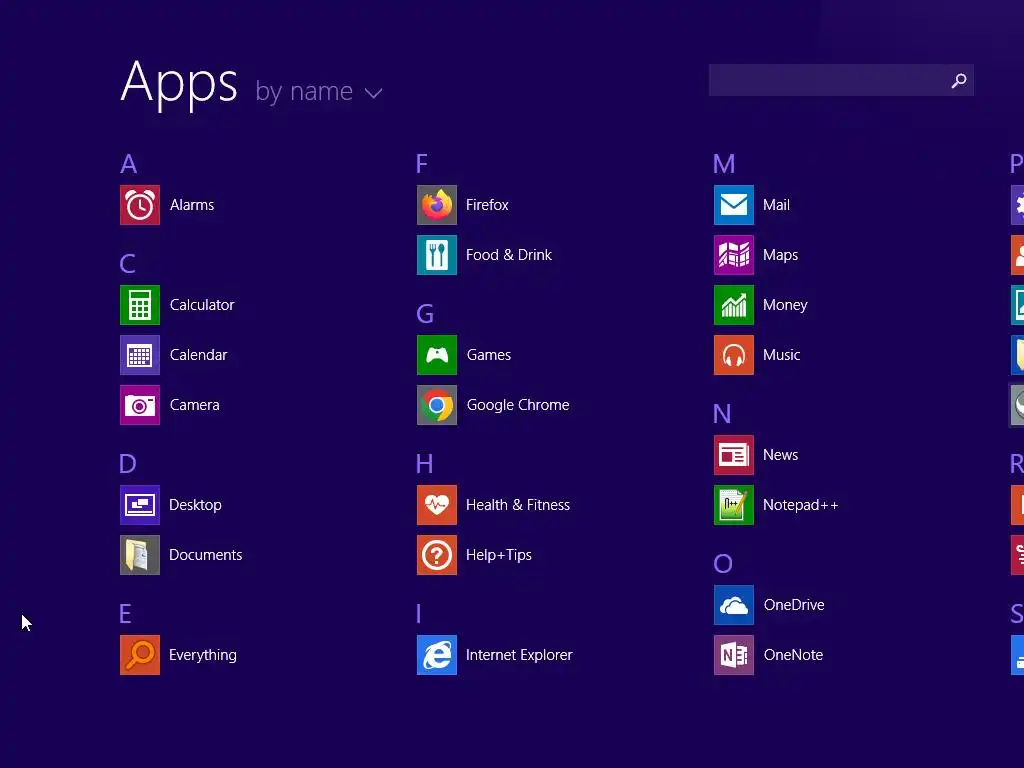This screenshot has height=768, width=1024.
Task: Select the letter D group header
Action: 128,464
